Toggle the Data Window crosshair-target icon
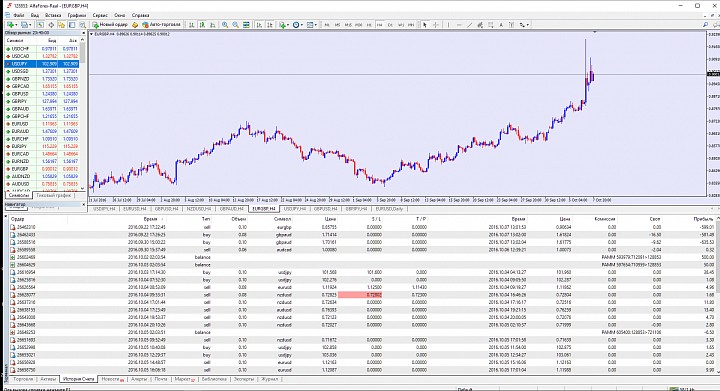 51,25
